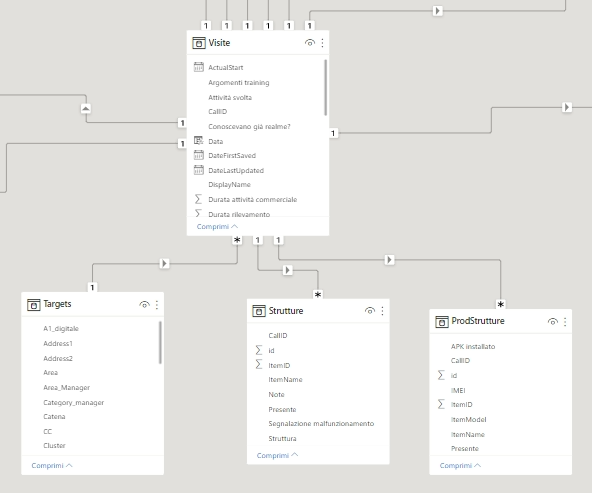This screenshot has width=592, height=493.
Task: Select the relationship arrow along the top line
Action: tap(438, 11)
